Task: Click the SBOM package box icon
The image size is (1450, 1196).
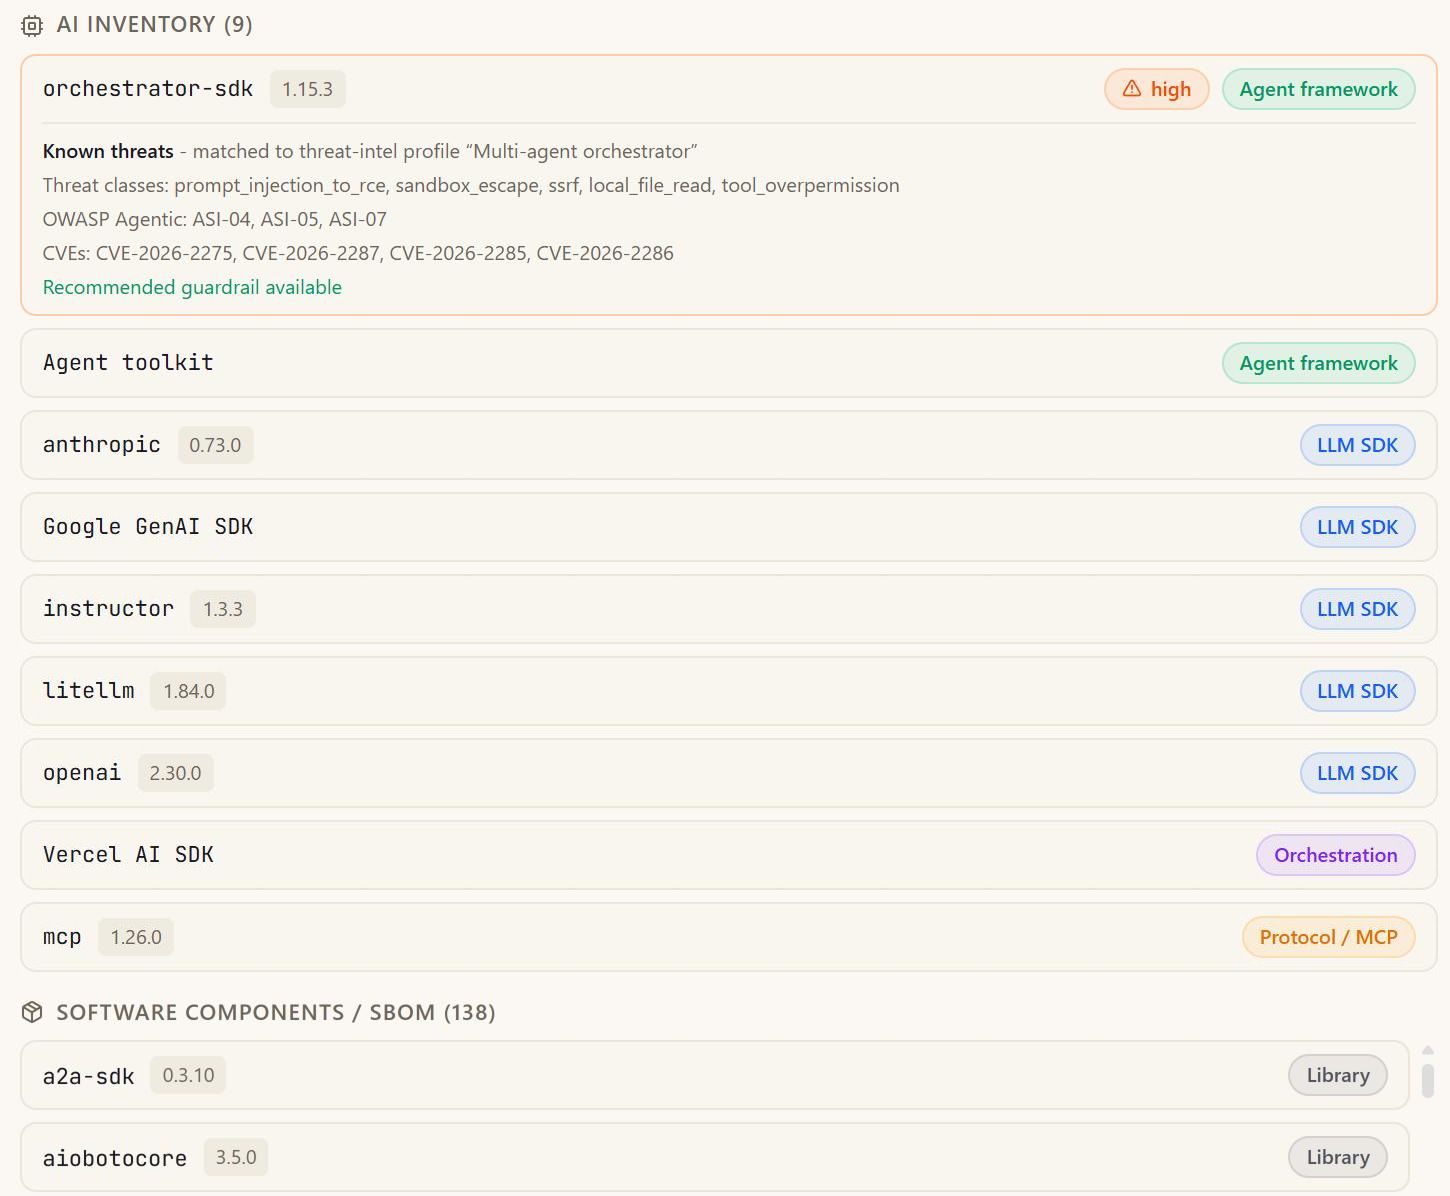Action: (32, 1013)
